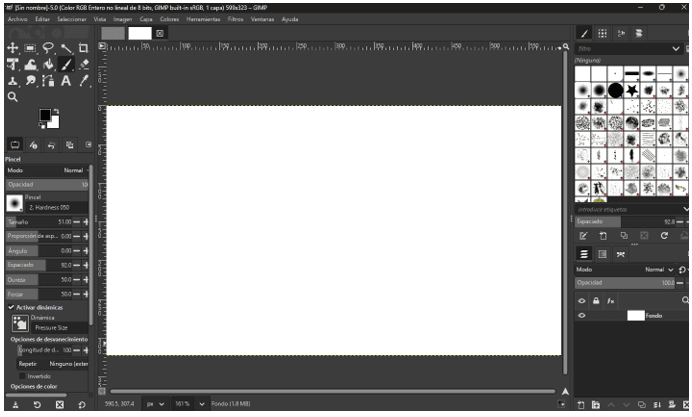Open the Editar menu
Viewport: 692px width, 417px height.
tap(42, 19)
